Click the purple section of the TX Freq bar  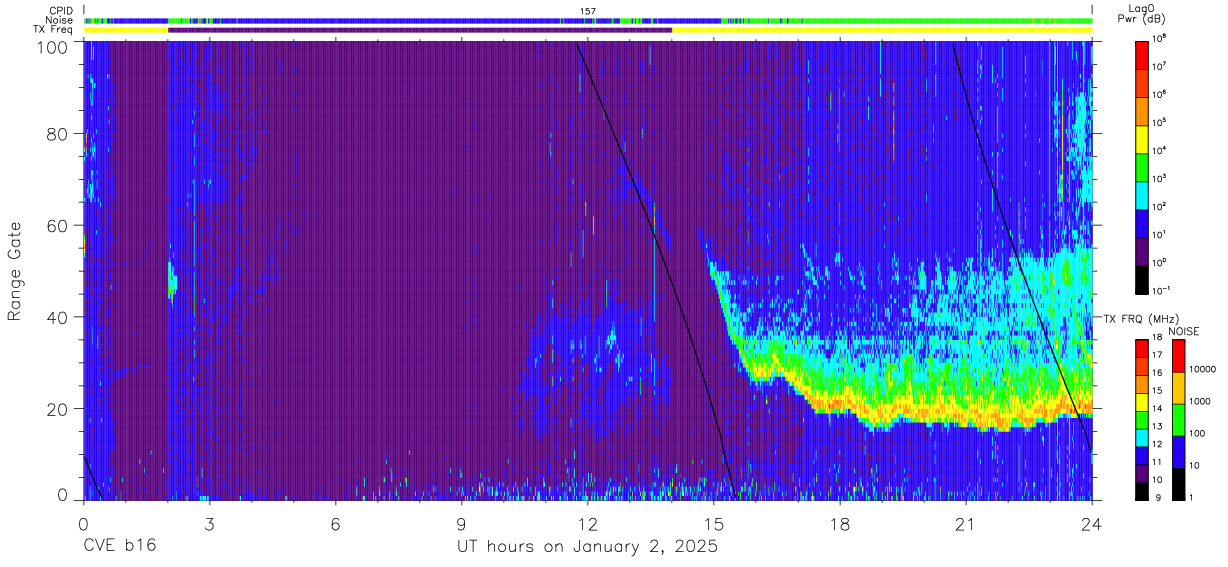click(x=420, y=30)
